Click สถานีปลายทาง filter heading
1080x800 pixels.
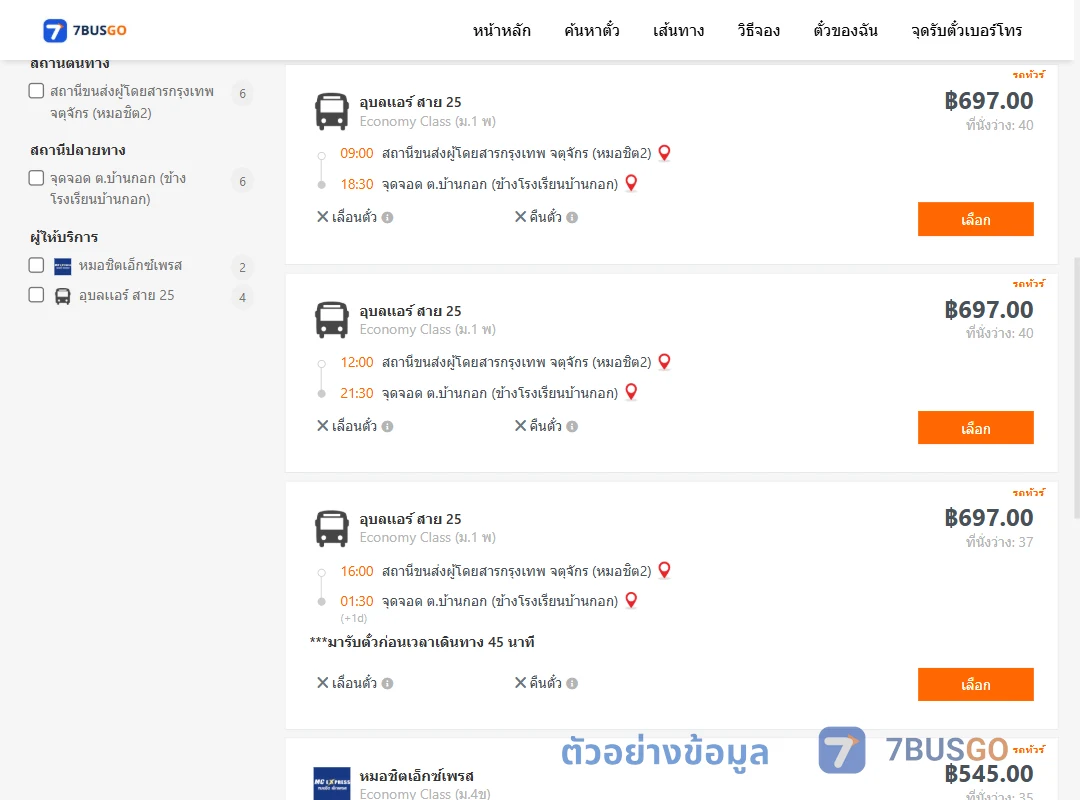78,150
